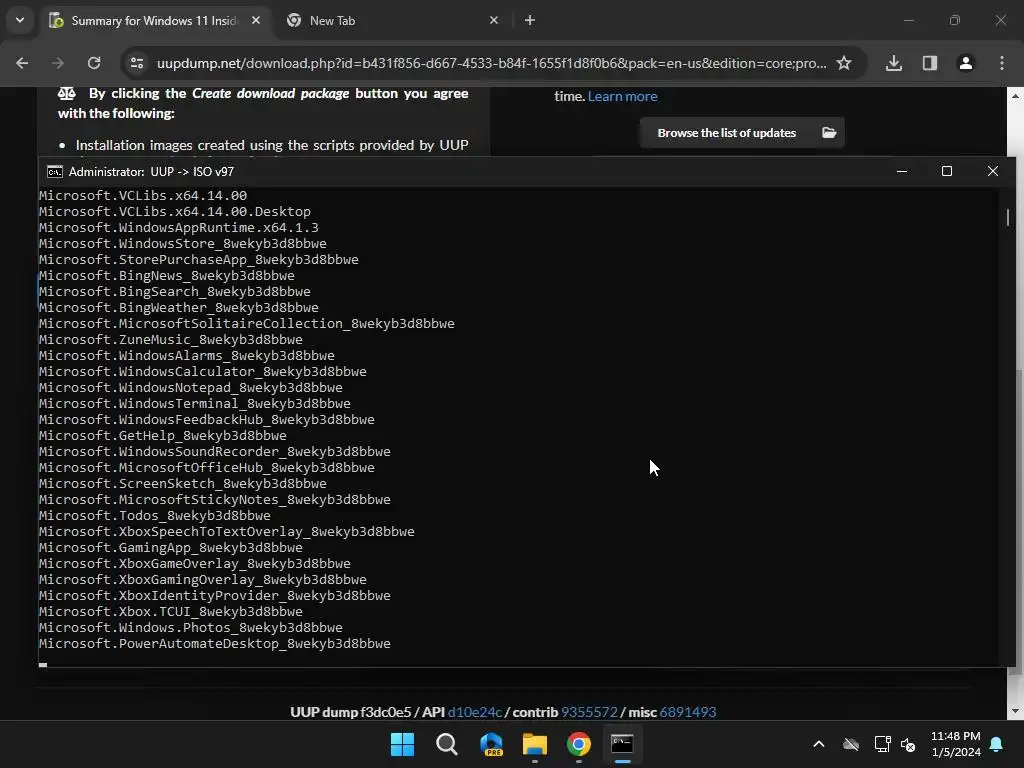The height and width of the screenshot is (768, 1024).
Task: Click Microsoft.ZuneMusic_8wekyb3d8bbwe line
Action: click(170, 340)
